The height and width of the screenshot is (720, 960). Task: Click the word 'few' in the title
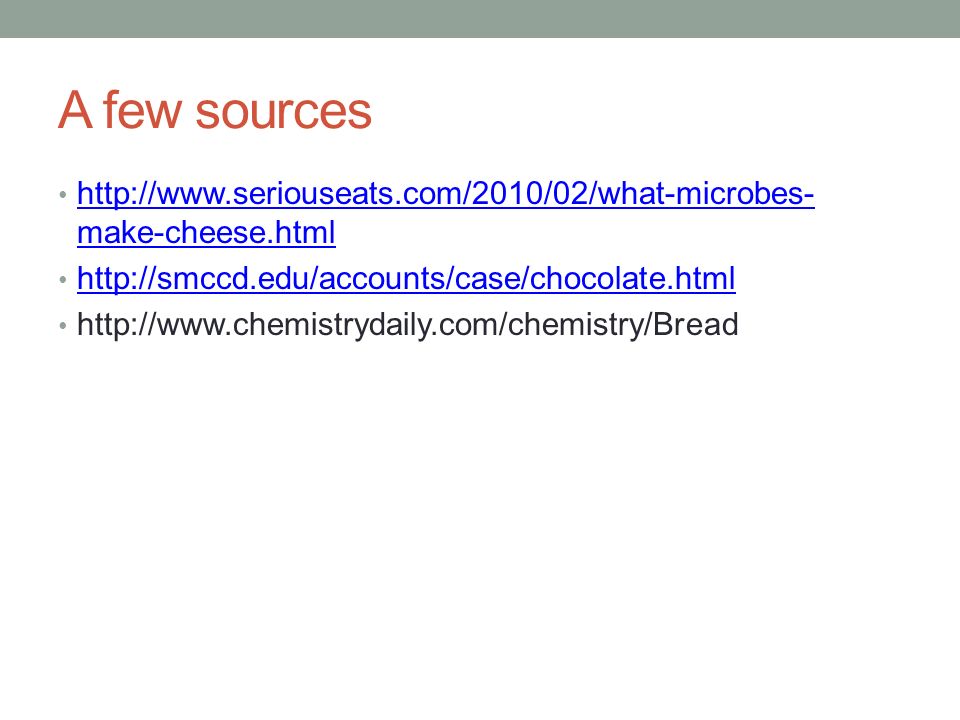pyautogui.click(x=142, y=110)
